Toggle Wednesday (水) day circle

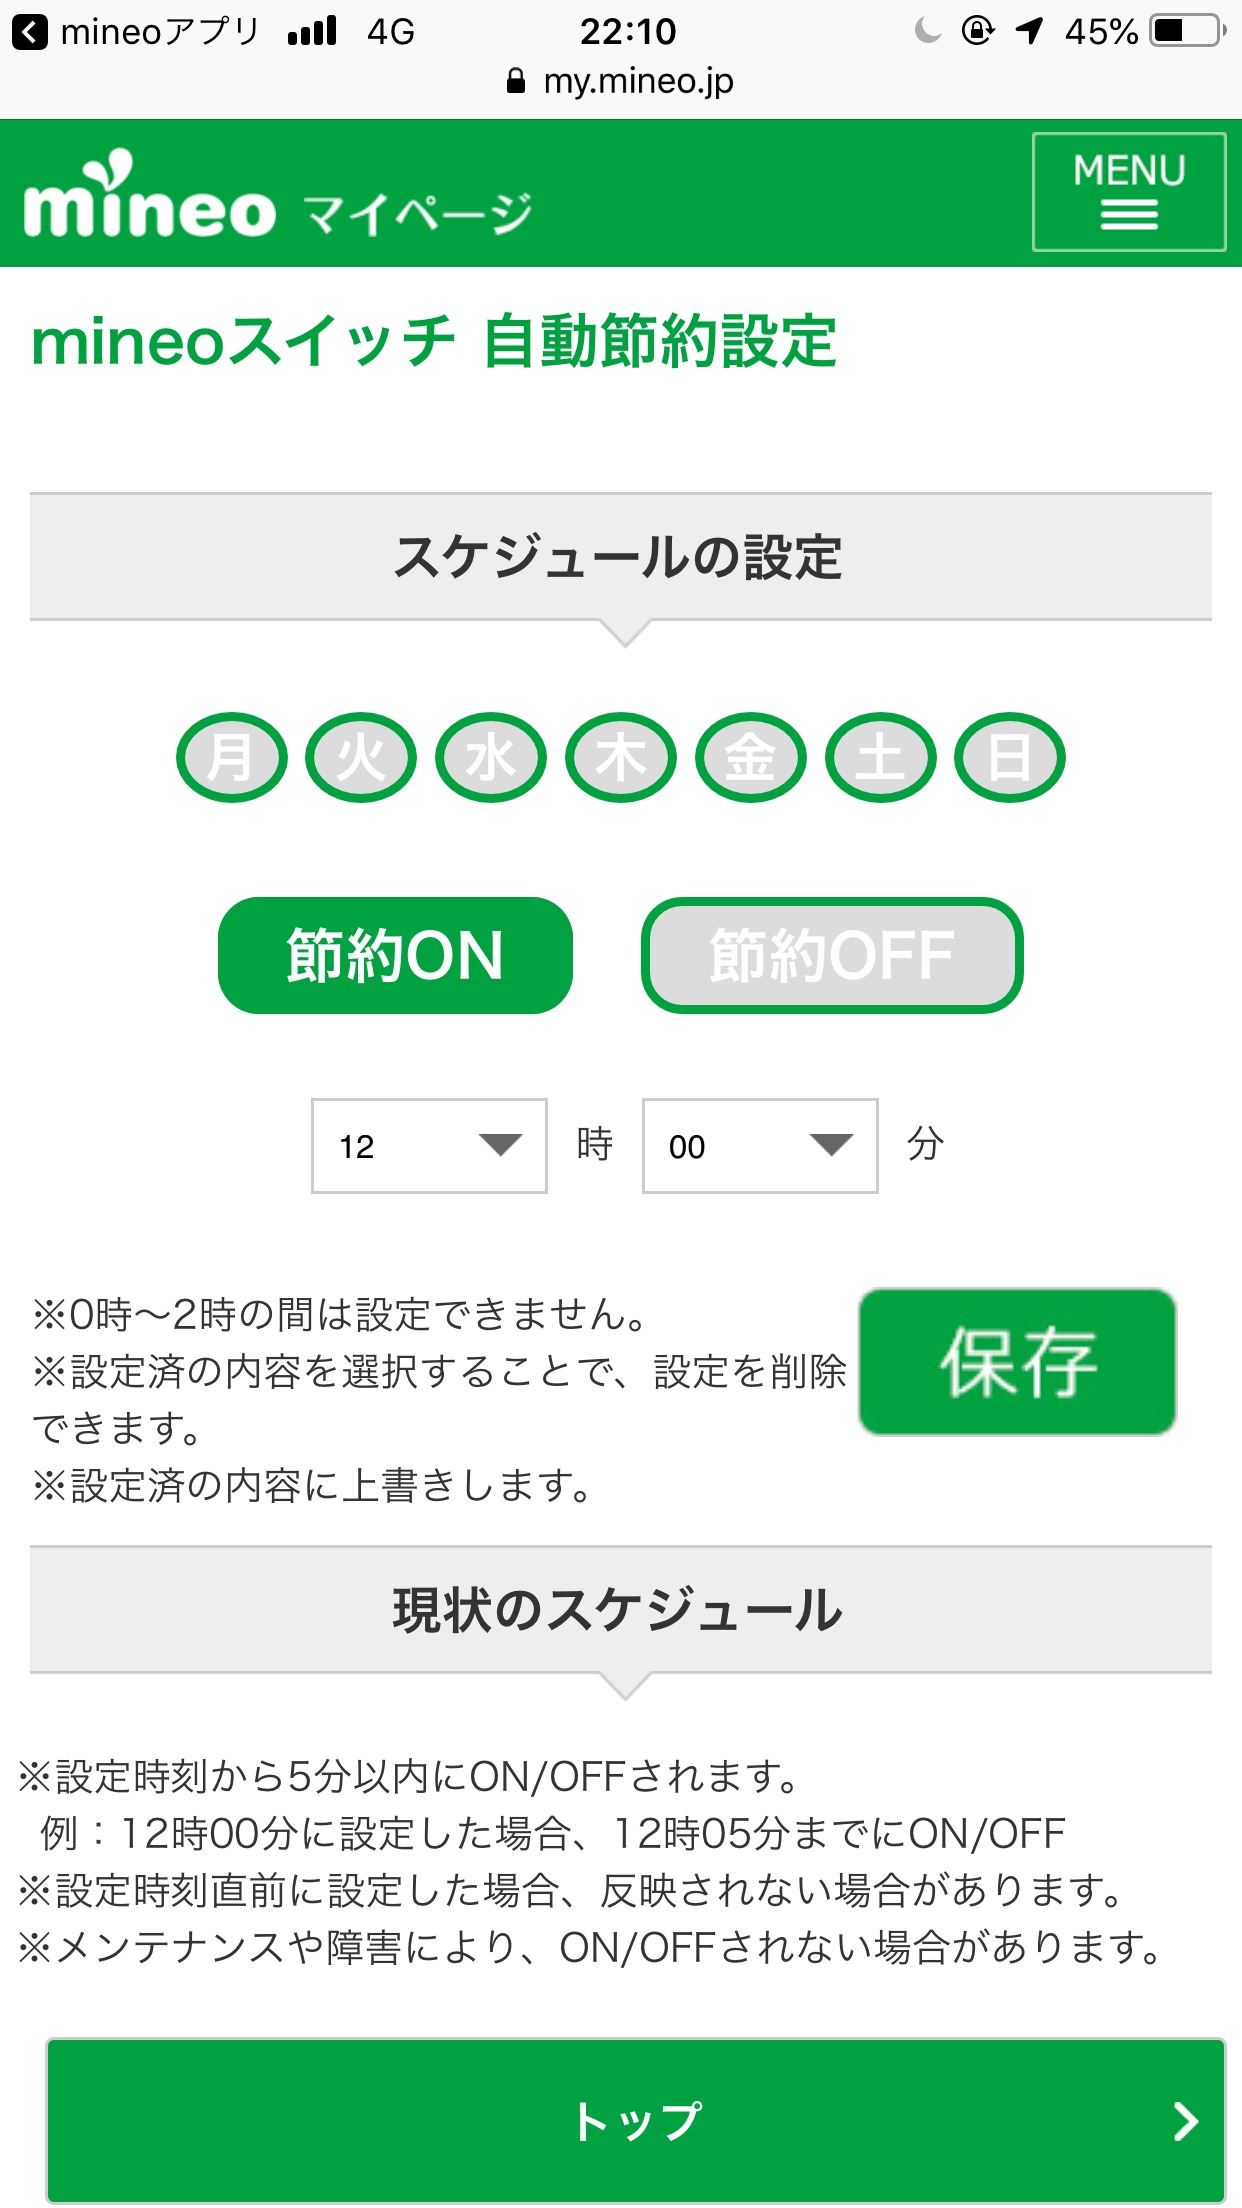[x=491, y=758]
